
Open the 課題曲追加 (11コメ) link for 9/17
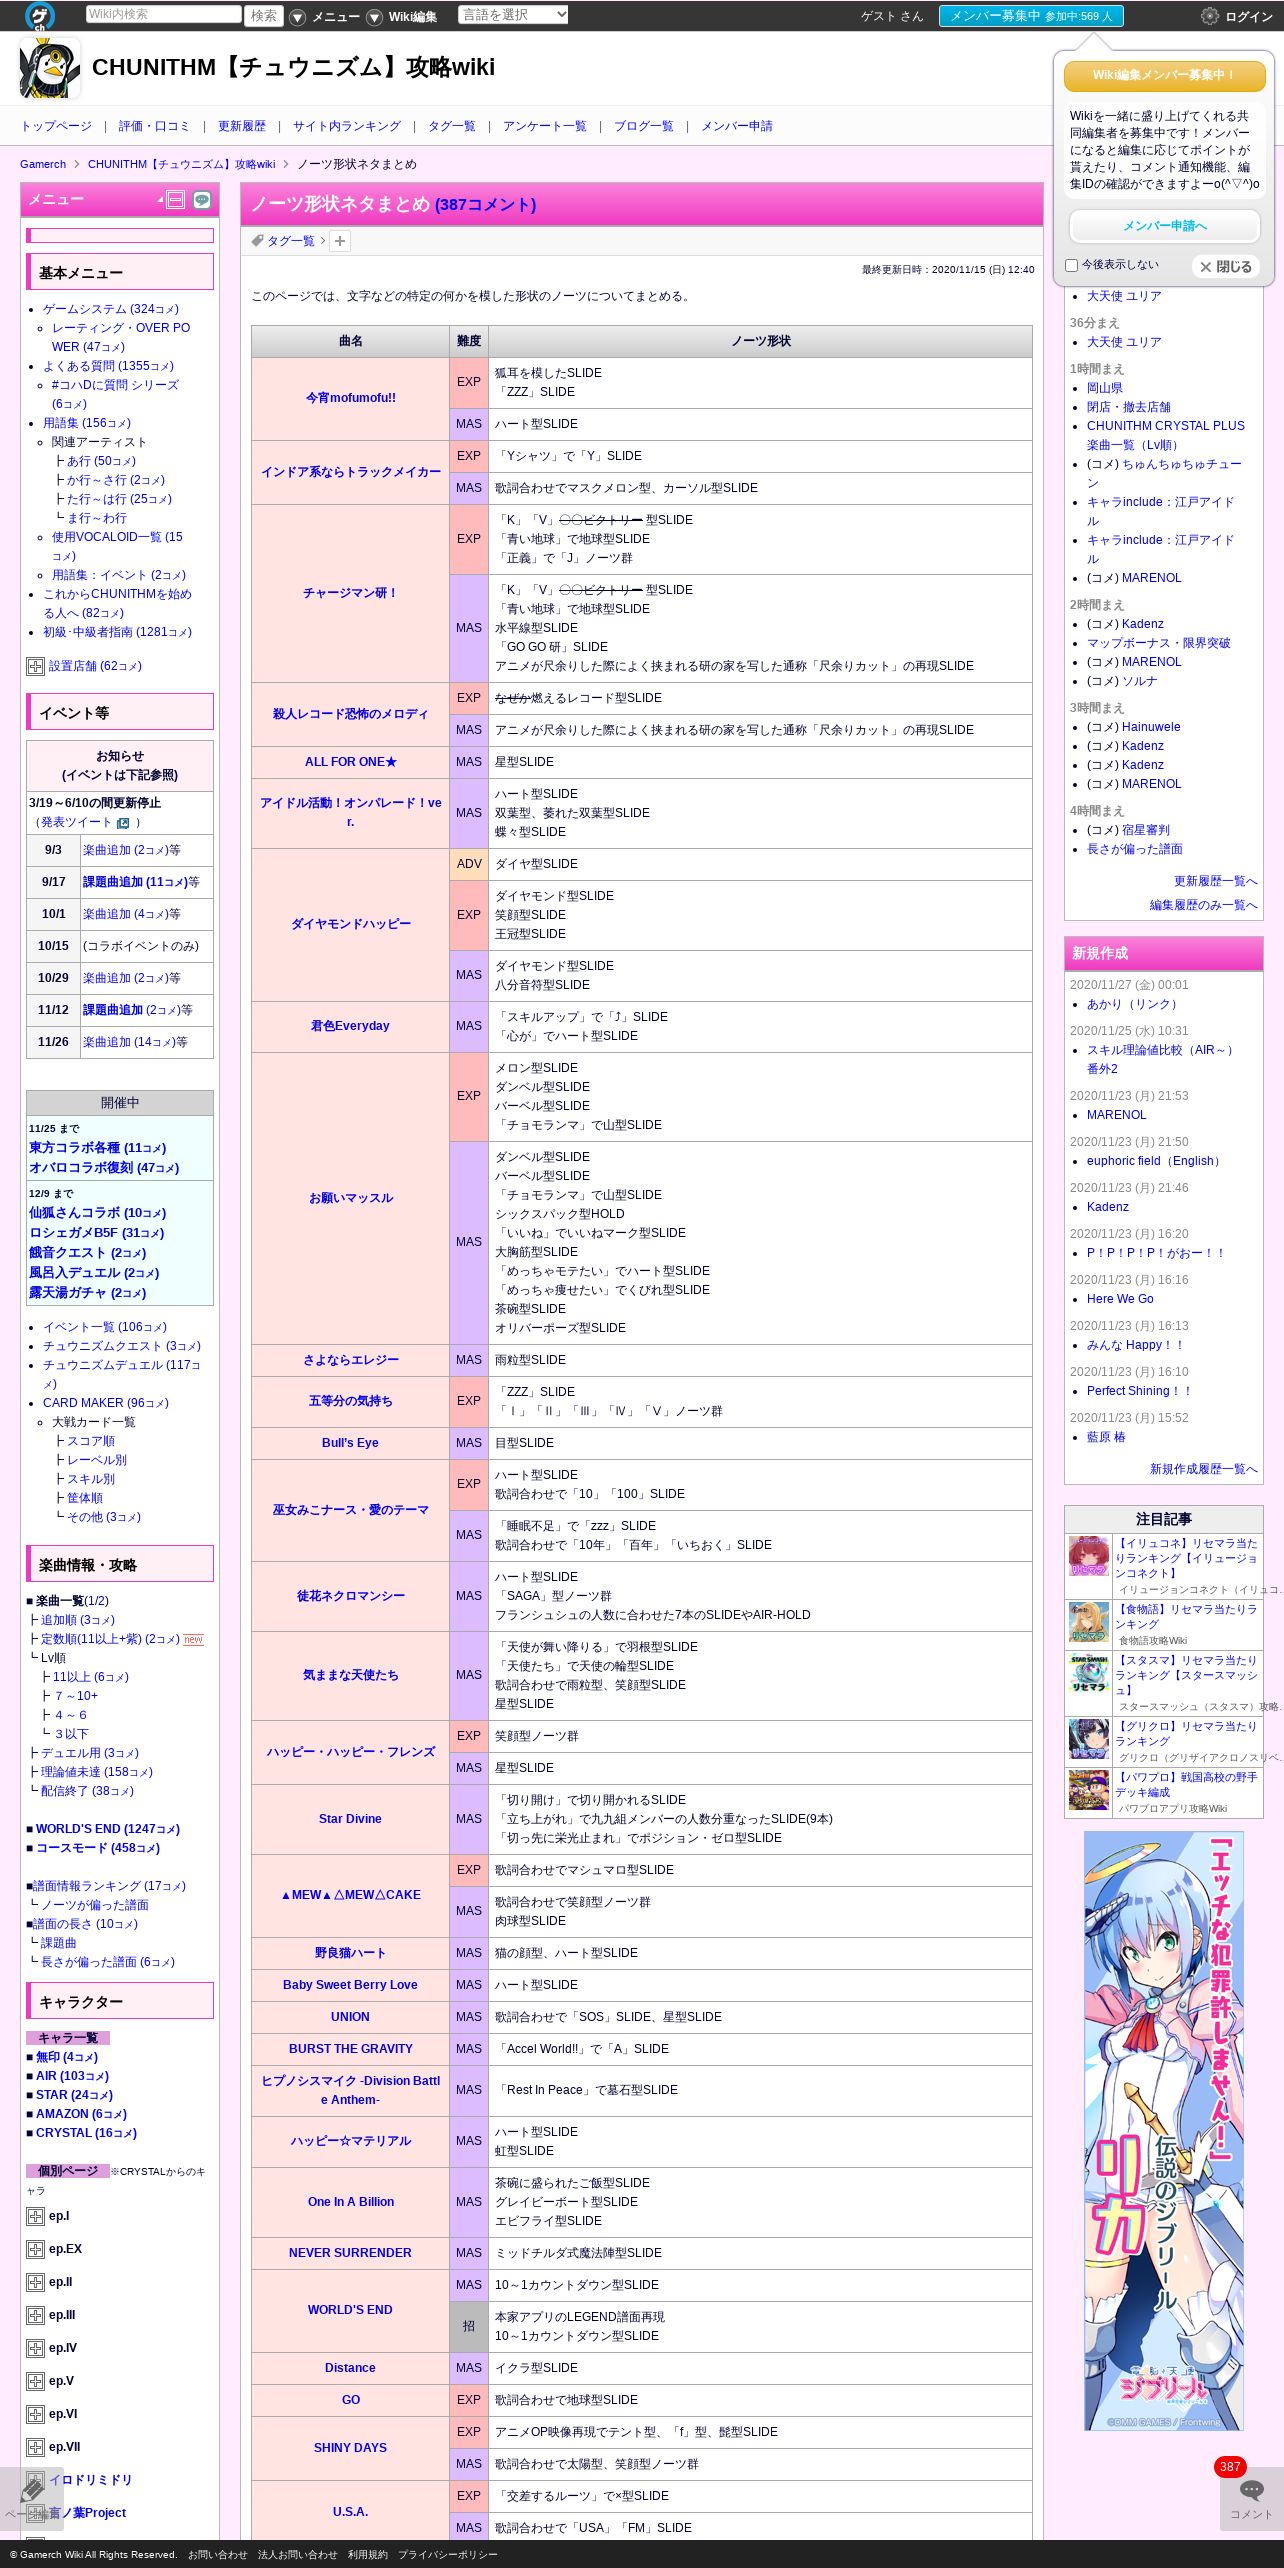click(135, 882)
